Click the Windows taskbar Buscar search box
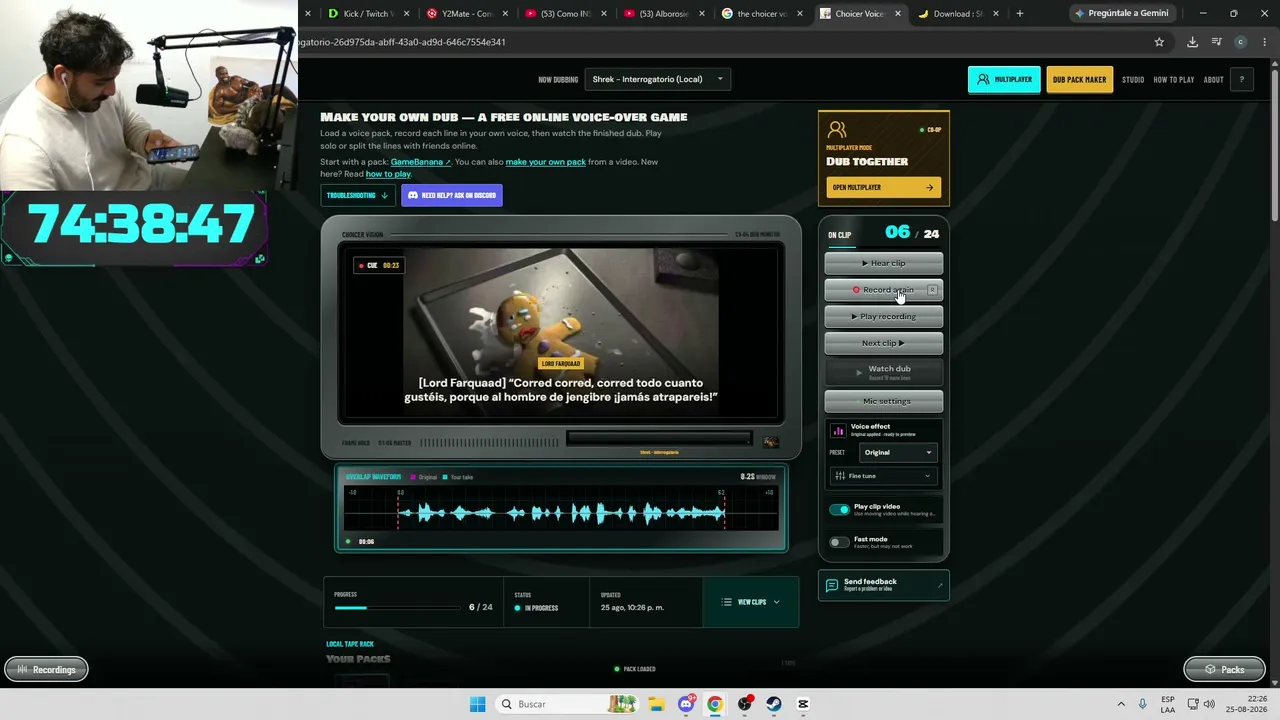Viewport: 1280px width, 720px height. point(566,704)
